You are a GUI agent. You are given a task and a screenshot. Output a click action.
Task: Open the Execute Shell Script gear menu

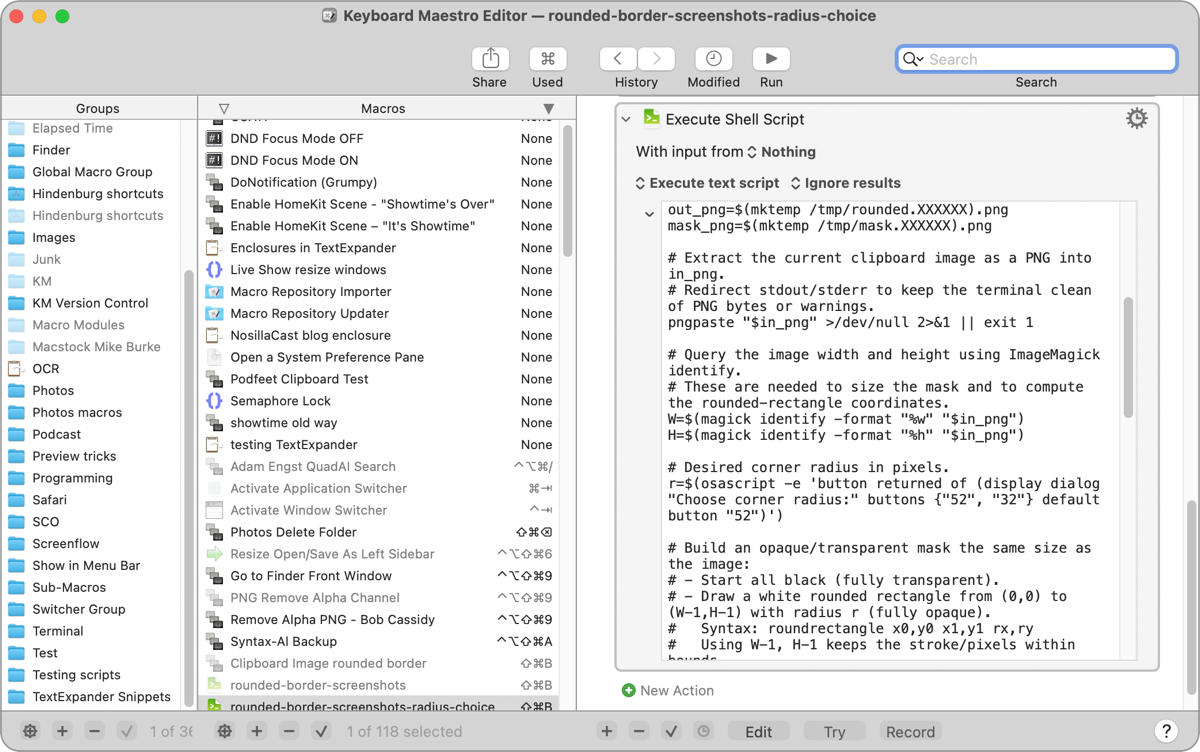click(1136, 119)
